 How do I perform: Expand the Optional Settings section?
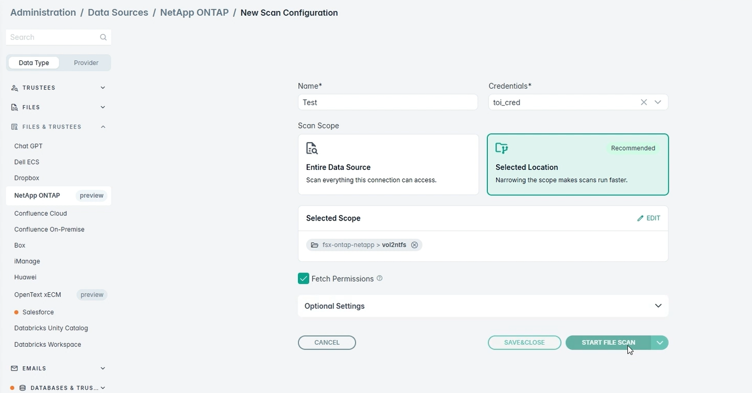[x=483, y=306]
